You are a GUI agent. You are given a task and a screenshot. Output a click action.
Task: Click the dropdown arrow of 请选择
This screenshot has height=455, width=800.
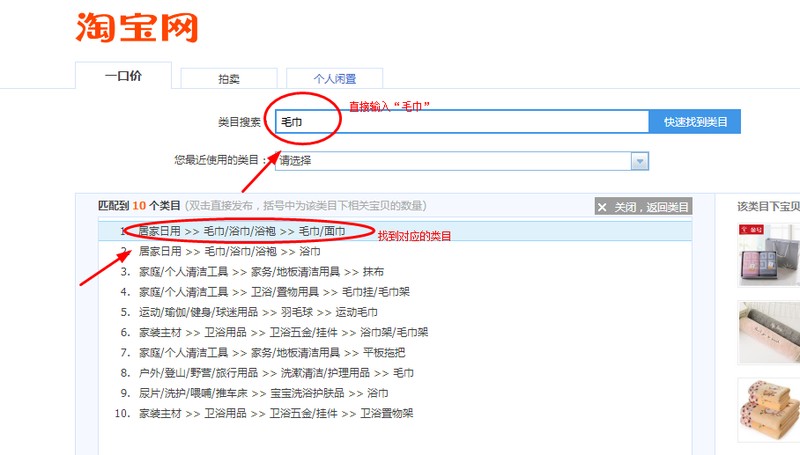pos(640,161)
